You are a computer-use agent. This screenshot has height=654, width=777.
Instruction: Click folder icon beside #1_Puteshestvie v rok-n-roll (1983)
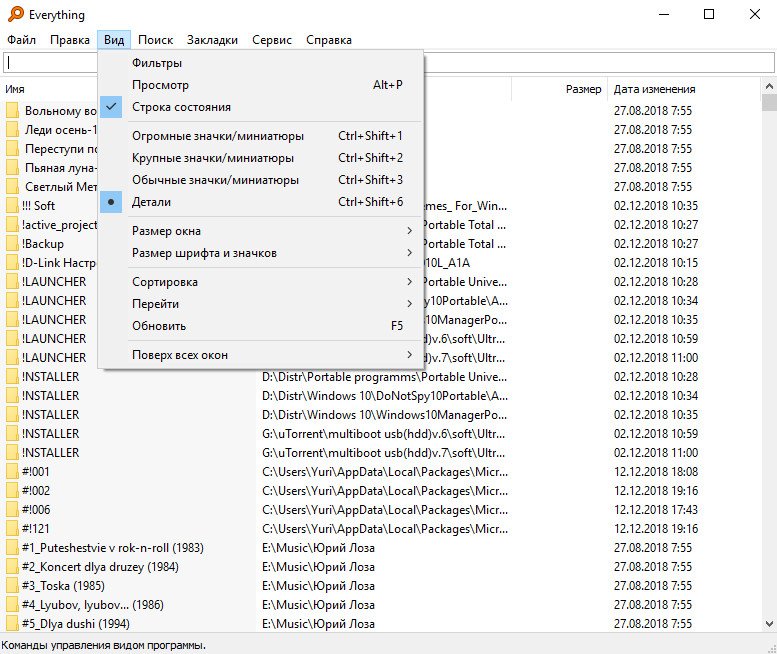click(12, 548)
